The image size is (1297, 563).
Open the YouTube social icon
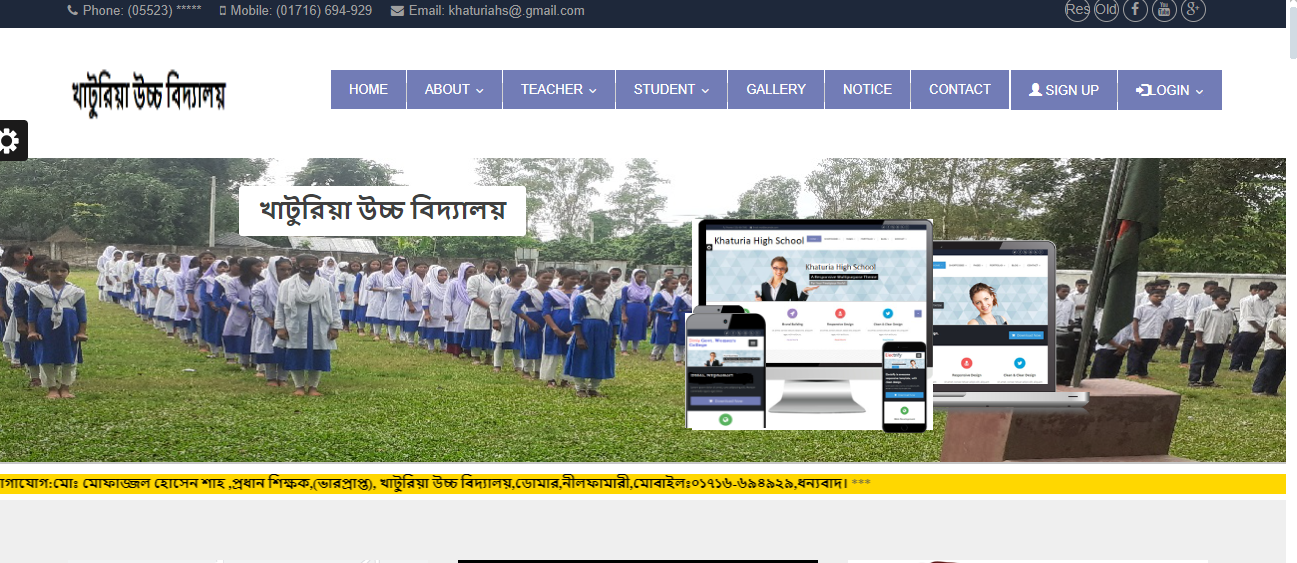click(1164, 10)
